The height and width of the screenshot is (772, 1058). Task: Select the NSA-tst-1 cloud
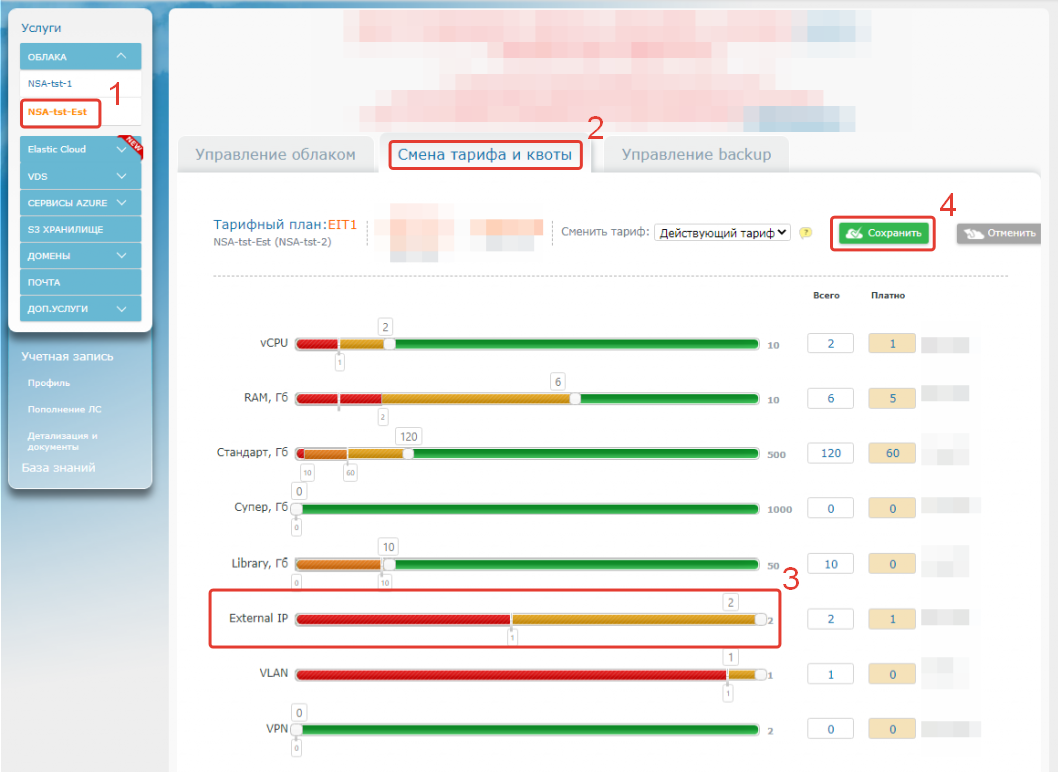[x=50, y=84]
